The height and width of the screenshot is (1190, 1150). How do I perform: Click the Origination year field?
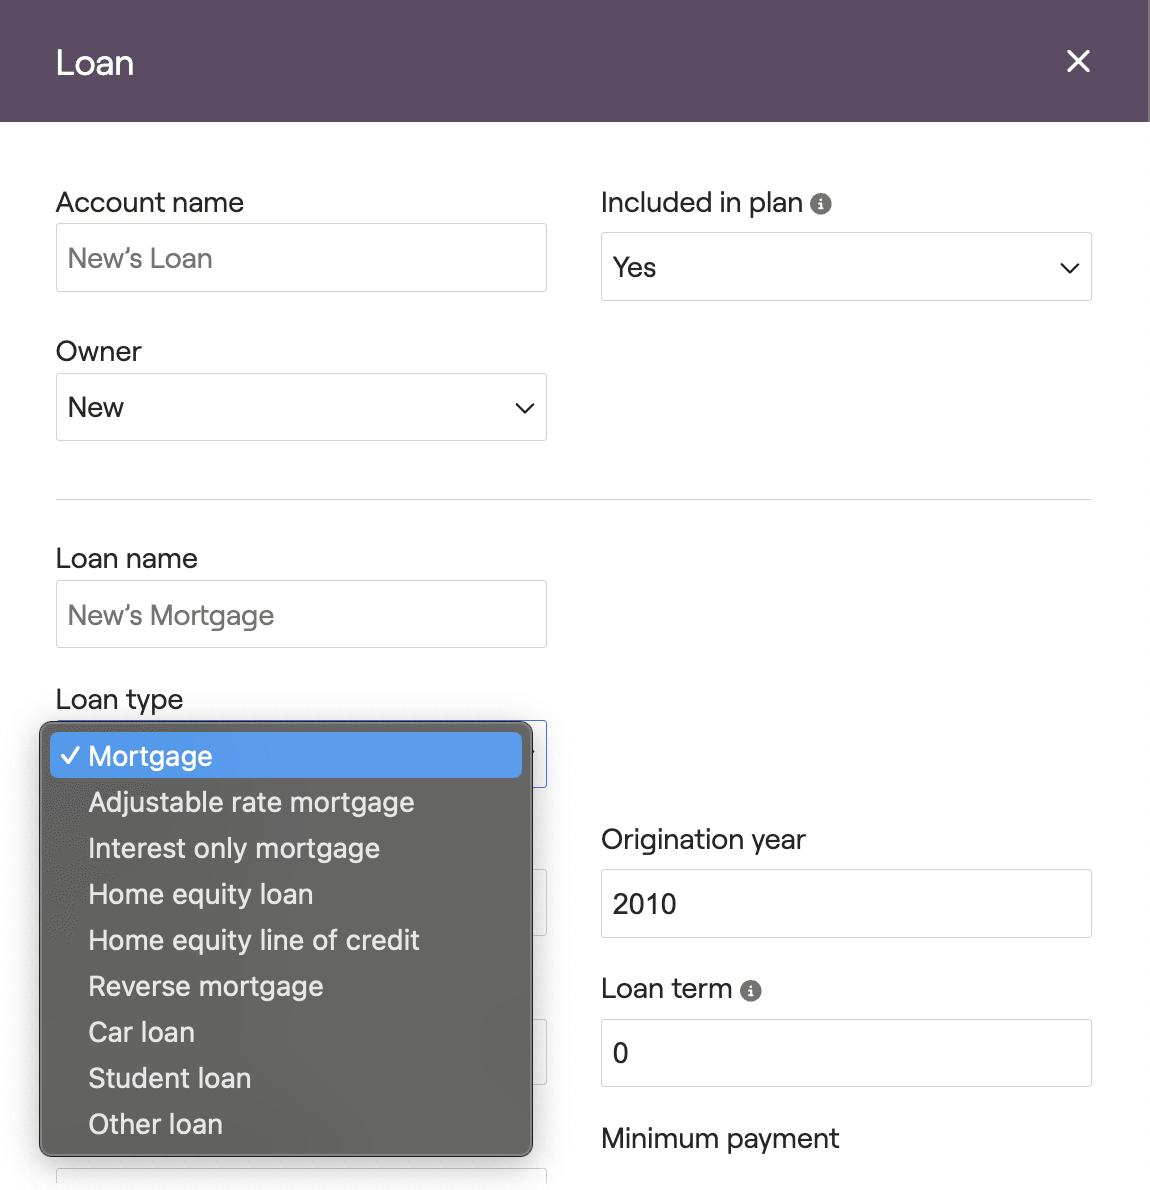[x=846, y=903]
